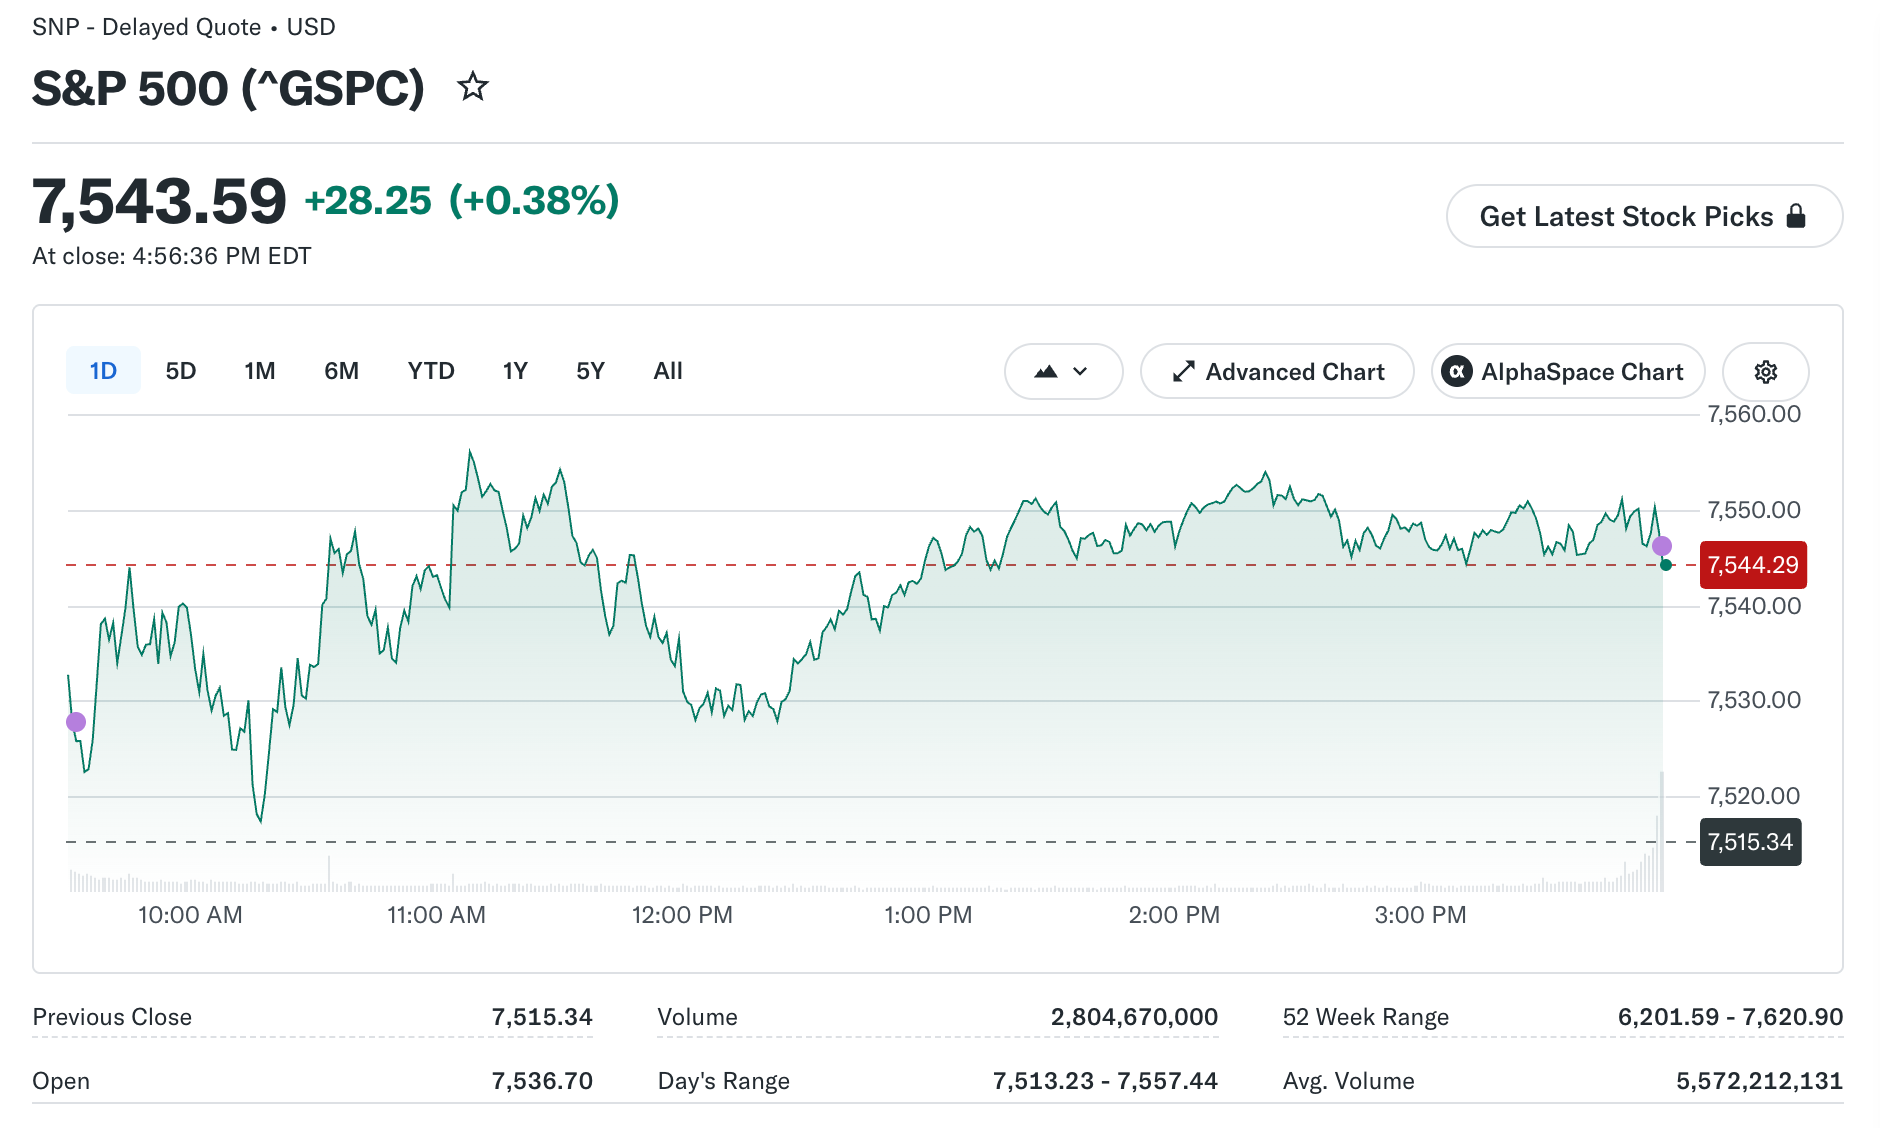Click the red 7,544.29 price label
The height and width of the screenshot is (1128, 1880).
tap(1753, 565)
